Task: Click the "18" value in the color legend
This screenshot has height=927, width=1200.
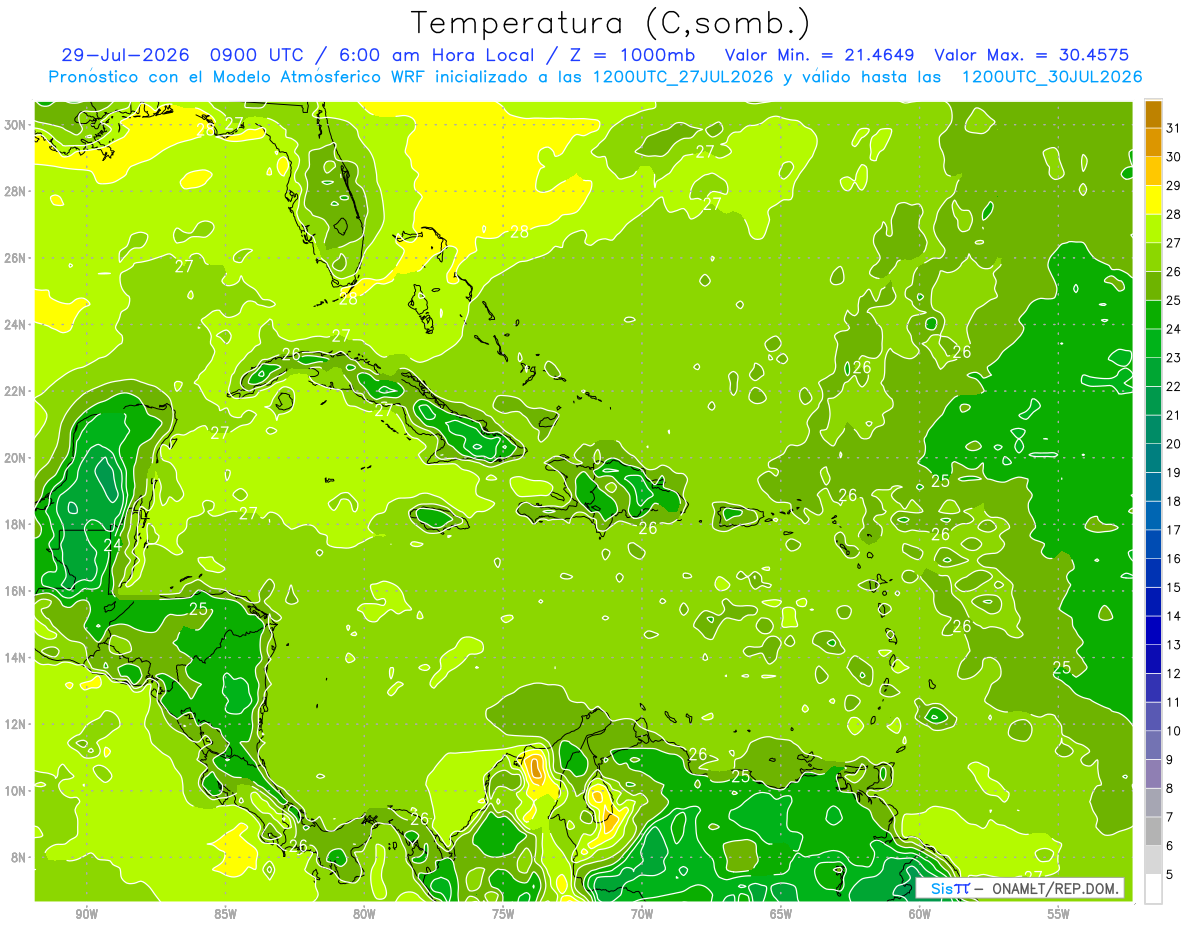Action: click(x=1174, y=501)
